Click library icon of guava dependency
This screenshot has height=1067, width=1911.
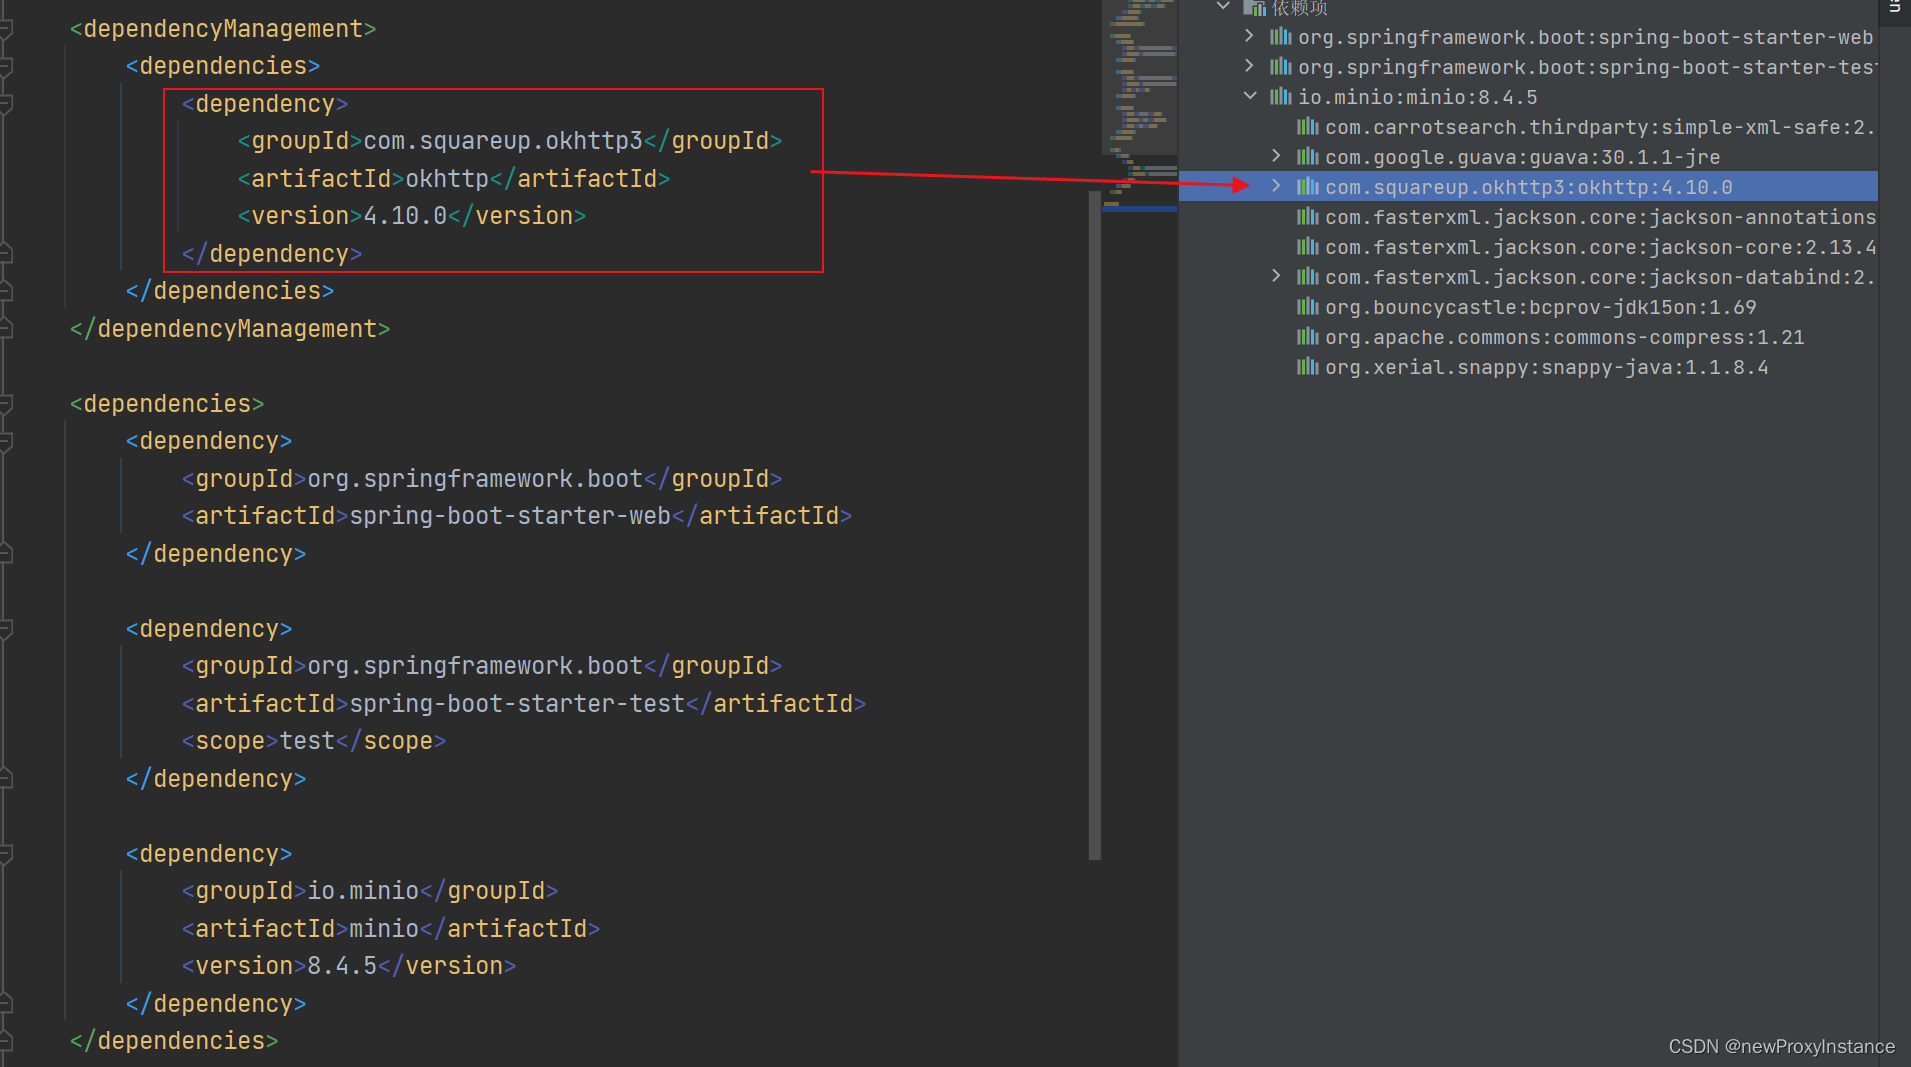[1308, 157]
